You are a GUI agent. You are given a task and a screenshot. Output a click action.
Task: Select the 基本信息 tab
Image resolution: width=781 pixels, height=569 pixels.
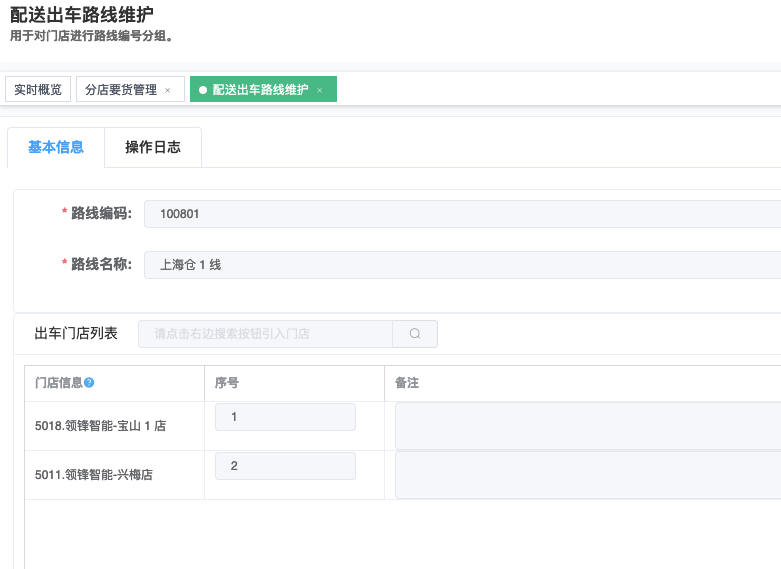56,147
